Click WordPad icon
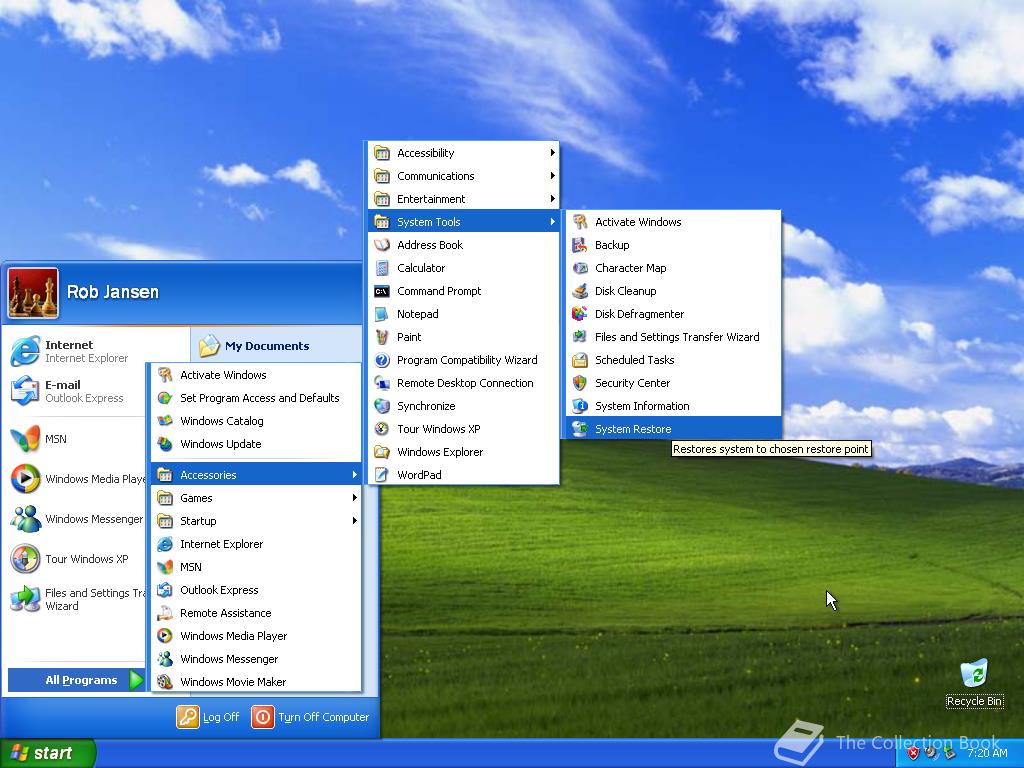 coord(382,475)
